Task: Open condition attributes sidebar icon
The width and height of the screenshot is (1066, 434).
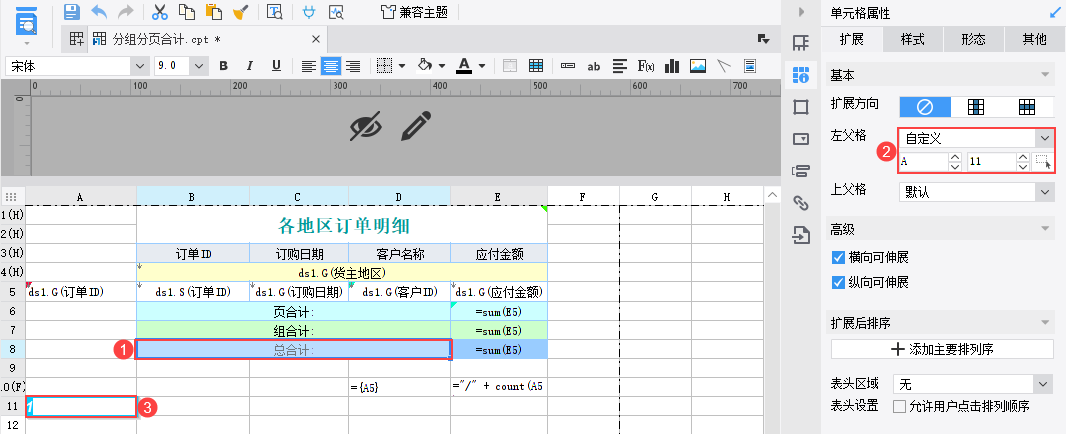Action: click(x=801, y=171)
